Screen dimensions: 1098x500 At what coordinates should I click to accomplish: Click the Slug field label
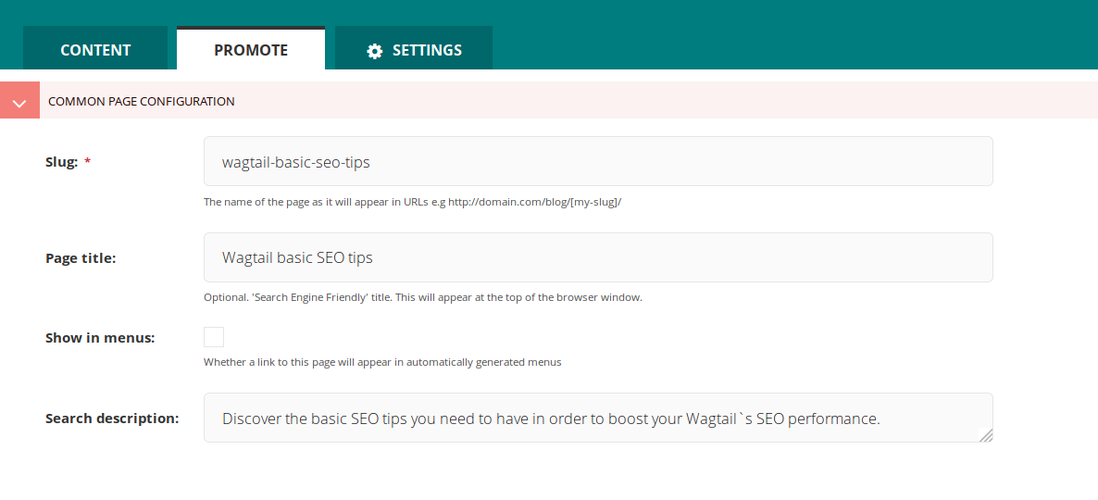[62, 162]
